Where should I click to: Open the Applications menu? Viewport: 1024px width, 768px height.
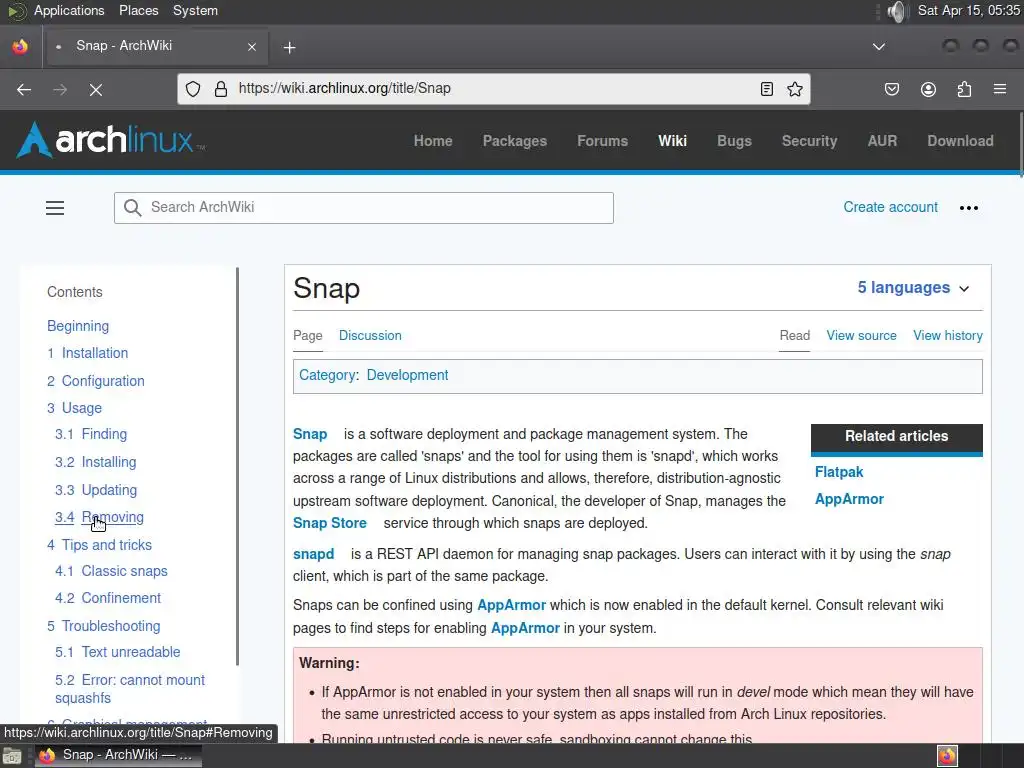[x=69, y=10]
